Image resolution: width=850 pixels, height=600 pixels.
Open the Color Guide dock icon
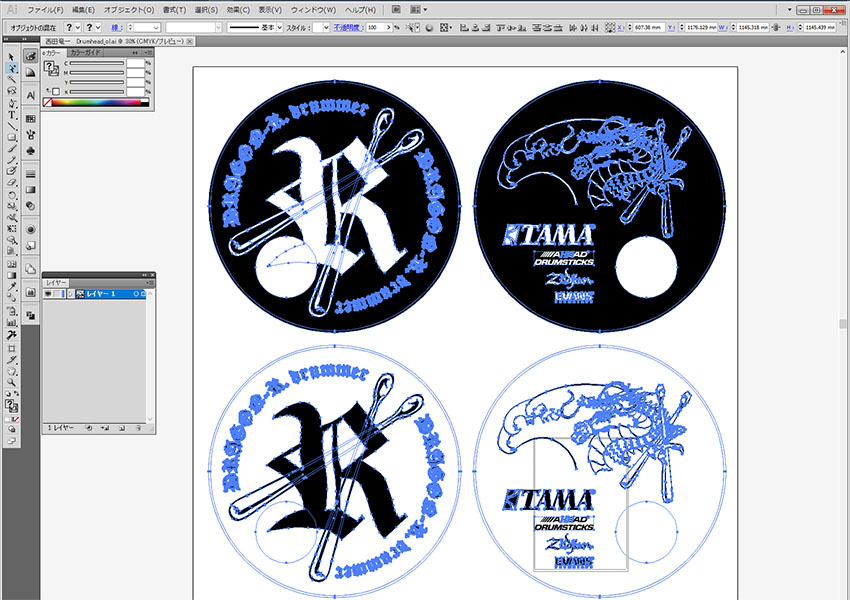coord(30,72)
